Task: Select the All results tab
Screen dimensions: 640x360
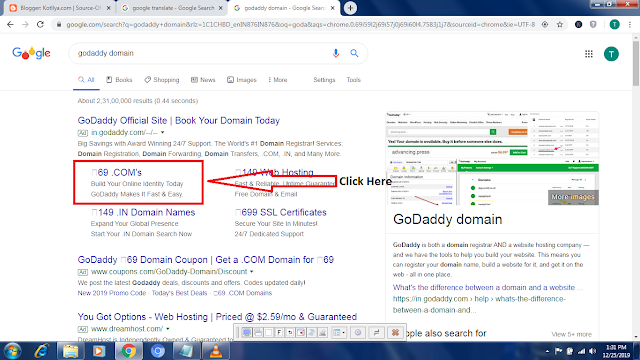Action: point(86,80)
